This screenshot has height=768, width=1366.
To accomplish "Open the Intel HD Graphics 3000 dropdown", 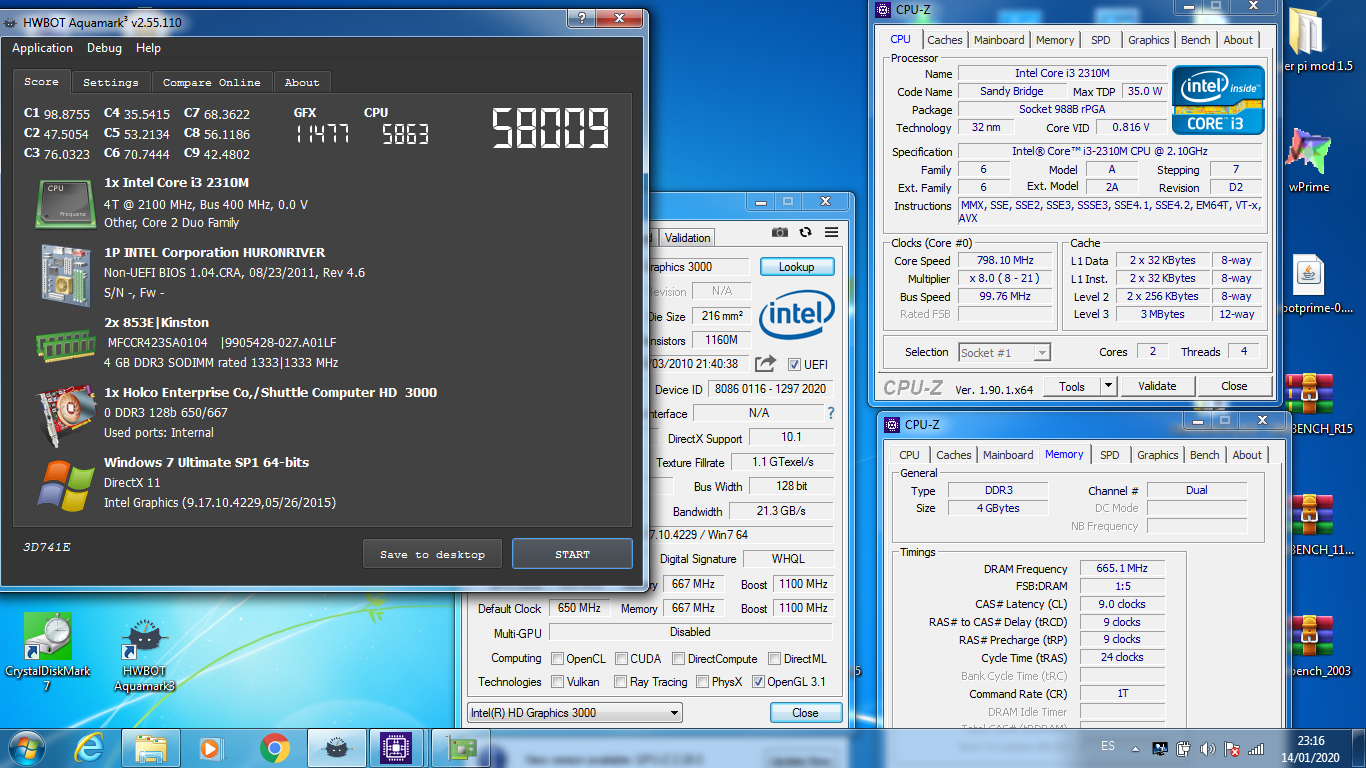I will point(575,713).
